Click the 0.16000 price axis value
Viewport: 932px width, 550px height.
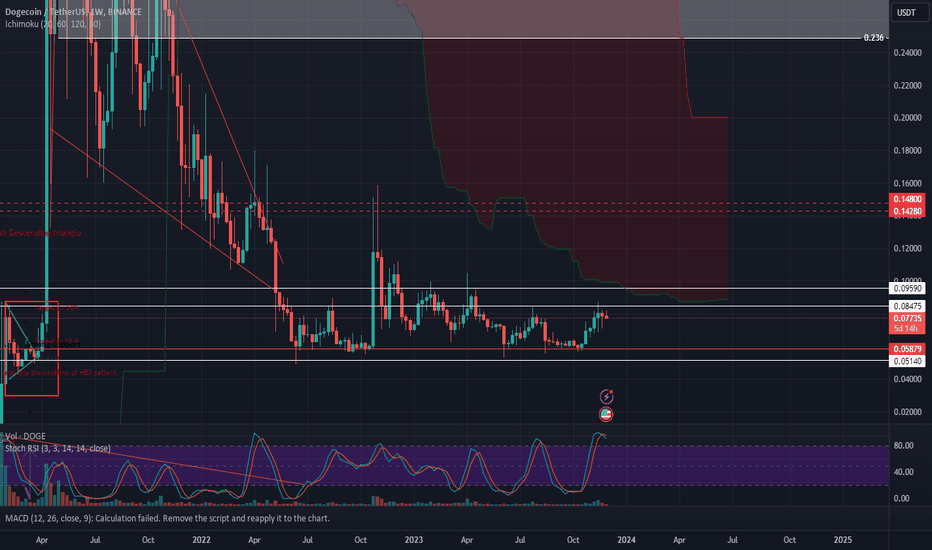(x=907, y=183)
